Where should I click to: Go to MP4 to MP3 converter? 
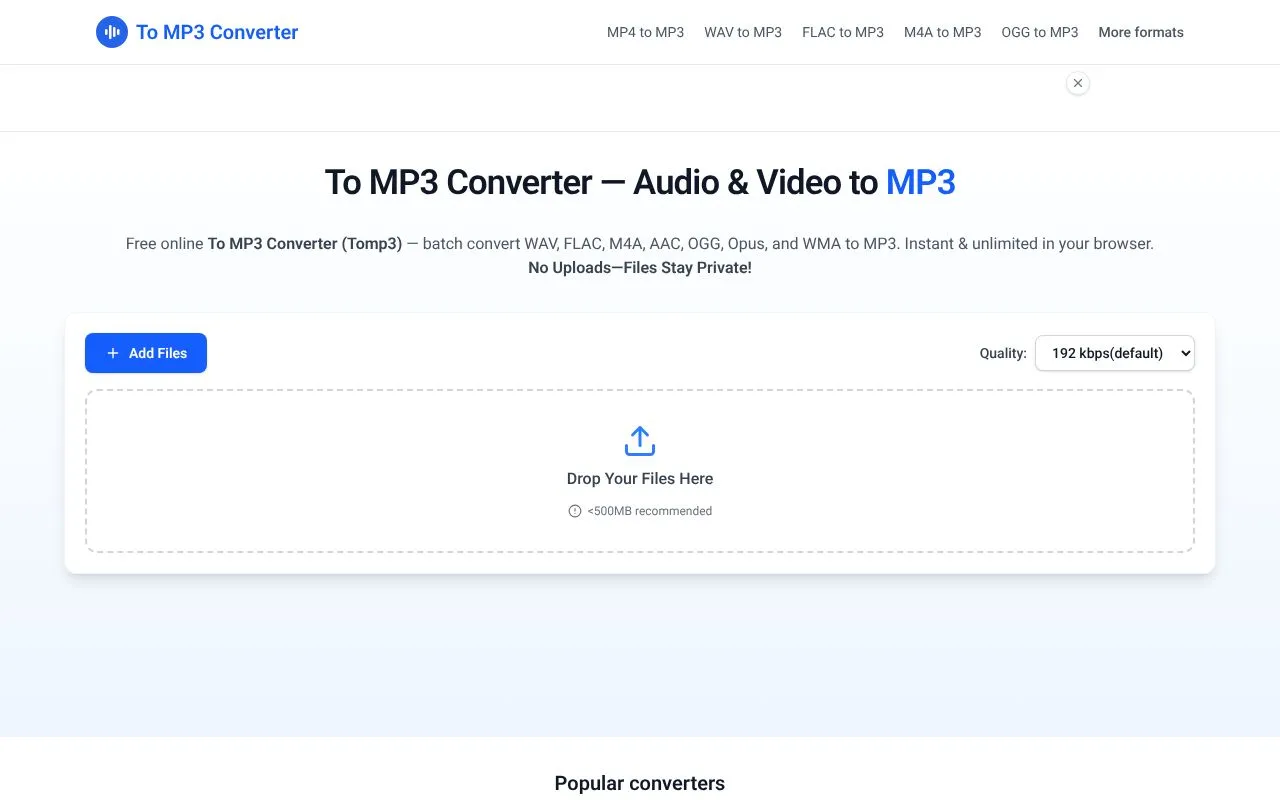(x=645, y=32)
